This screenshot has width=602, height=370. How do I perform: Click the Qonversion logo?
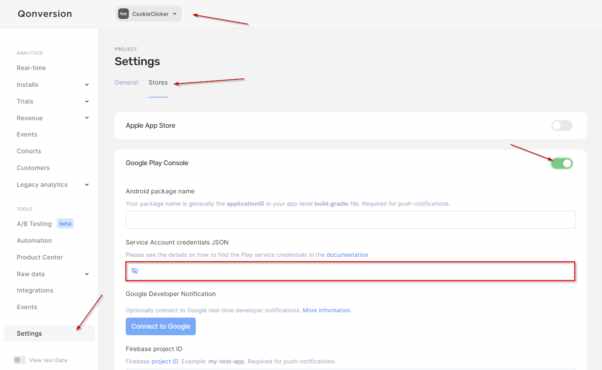[45, 14]
